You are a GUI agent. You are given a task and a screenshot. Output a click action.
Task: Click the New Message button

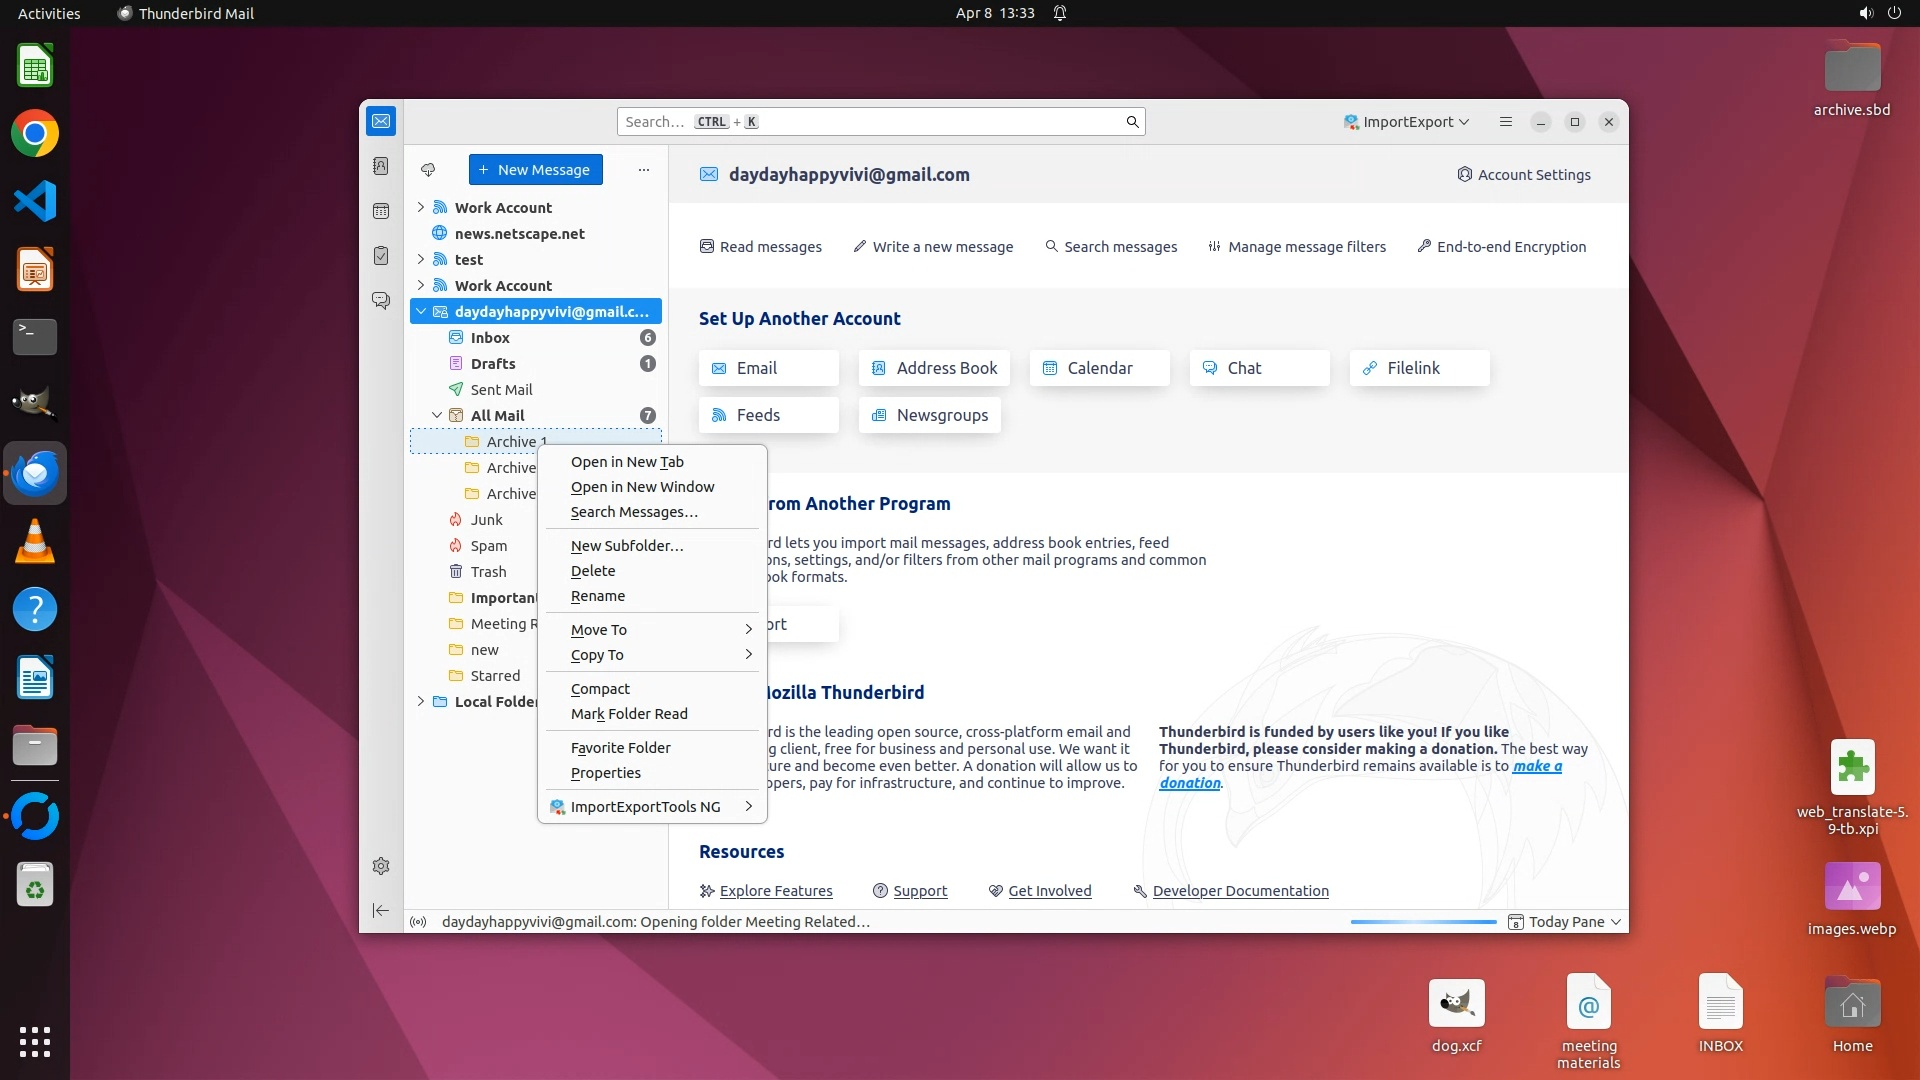click(535, 170)
